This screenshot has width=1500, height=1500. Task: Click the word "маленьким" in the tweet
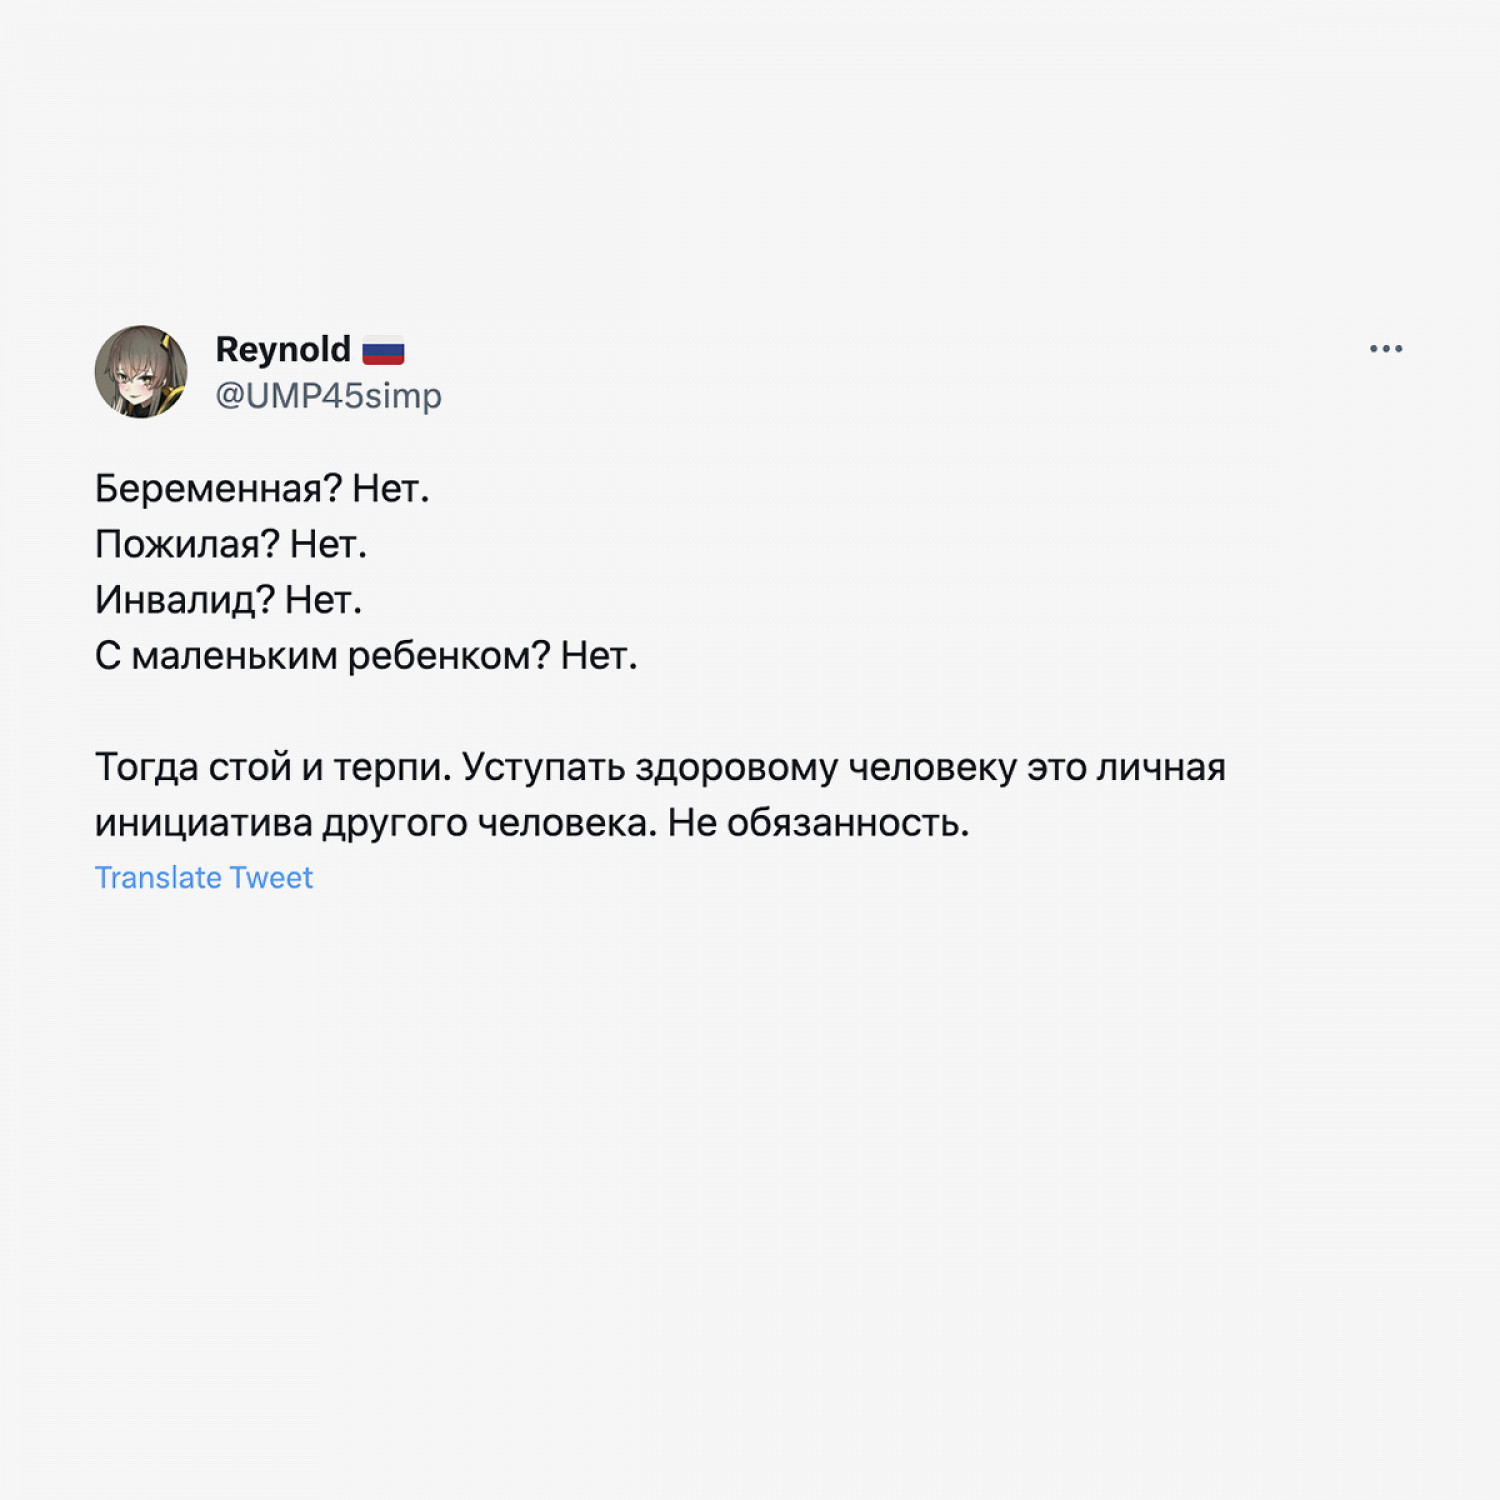[x=235, y=657]
